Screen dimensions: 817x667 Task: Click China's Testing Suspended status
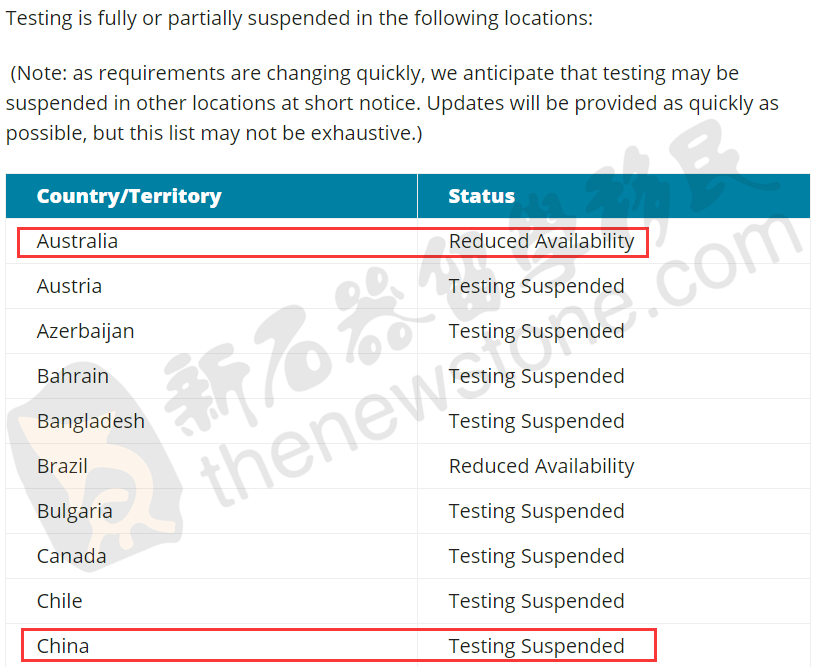[x=536, y=647]
